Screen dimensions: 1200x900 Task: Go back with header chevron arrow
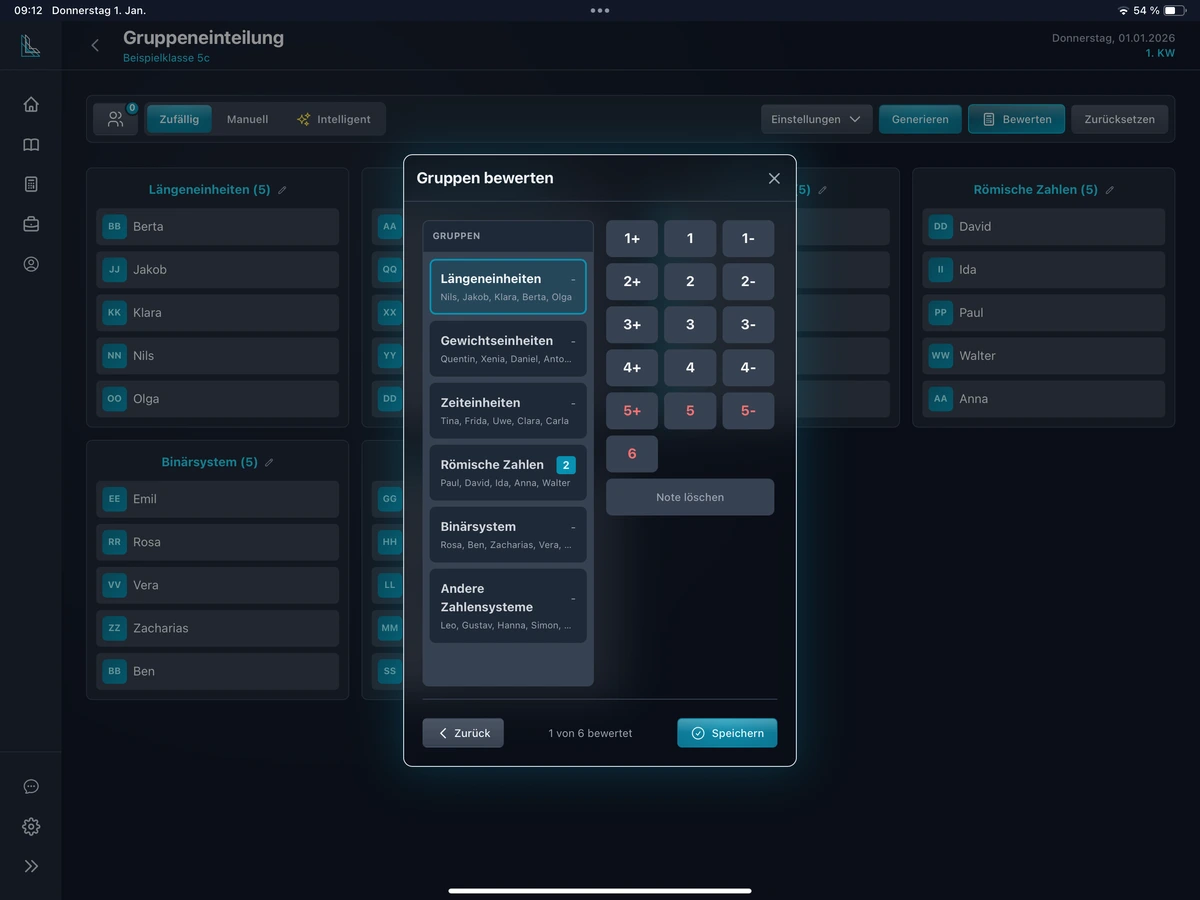coord(95,45)
